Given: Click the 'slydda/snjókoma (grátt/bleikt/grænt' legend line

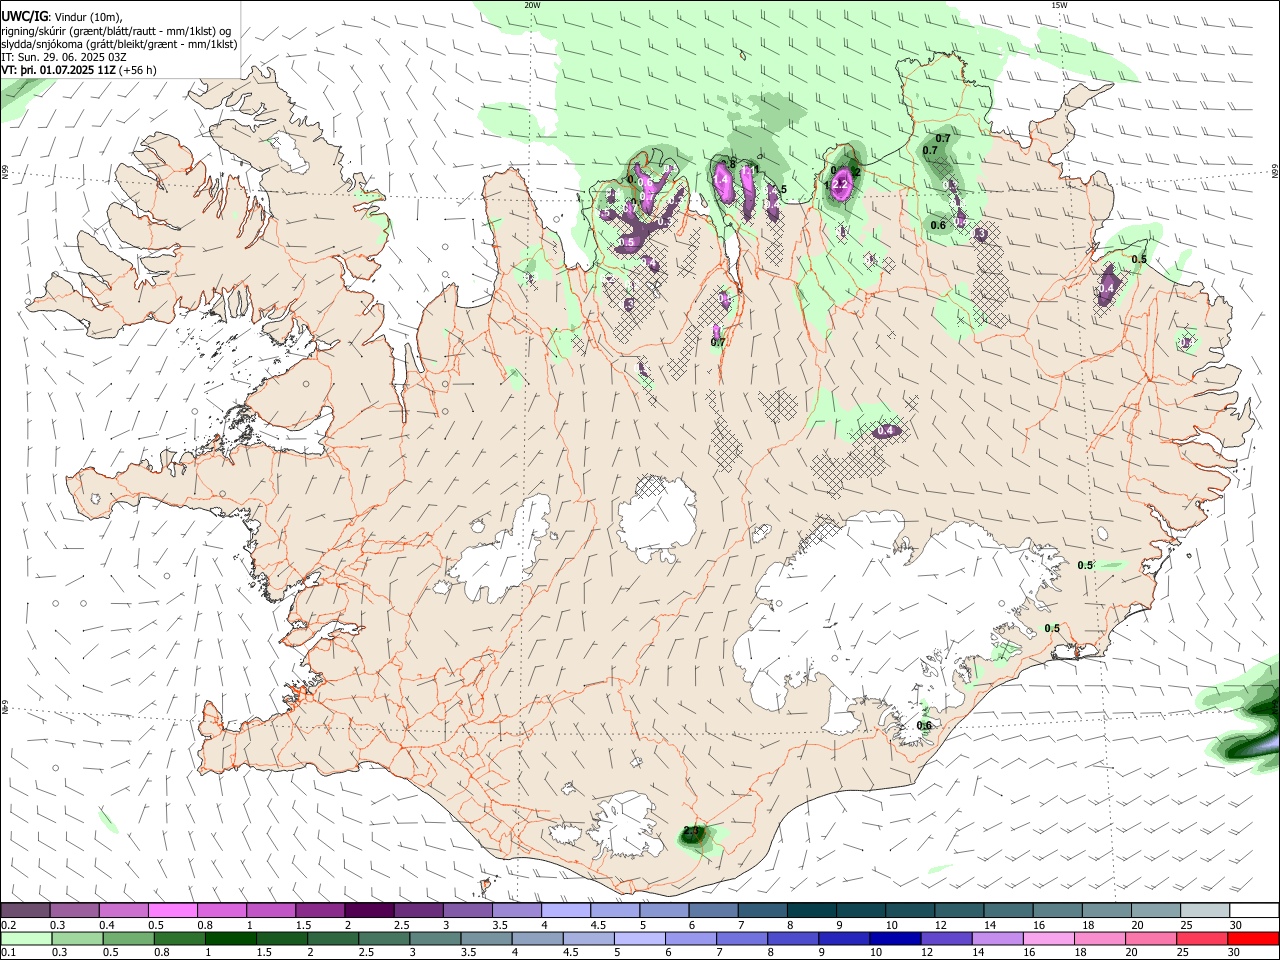Looking at the screenshot, I should tap(119, 44).
